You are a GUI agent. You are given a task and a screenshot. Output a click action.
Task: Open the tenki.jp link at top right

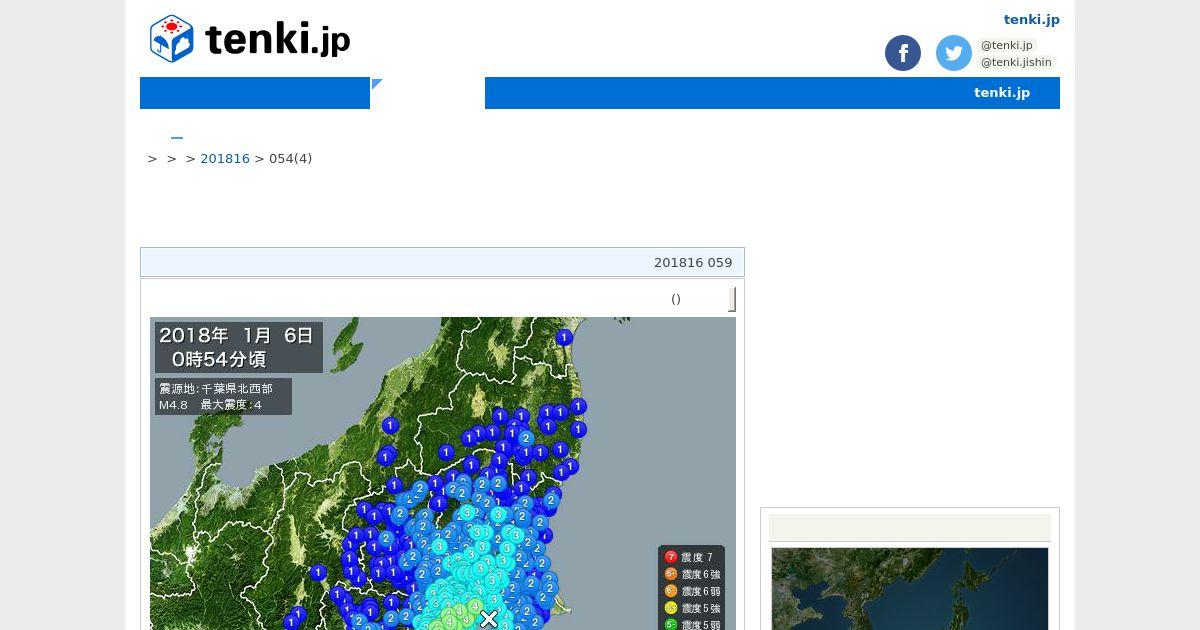pos(1032,20)
